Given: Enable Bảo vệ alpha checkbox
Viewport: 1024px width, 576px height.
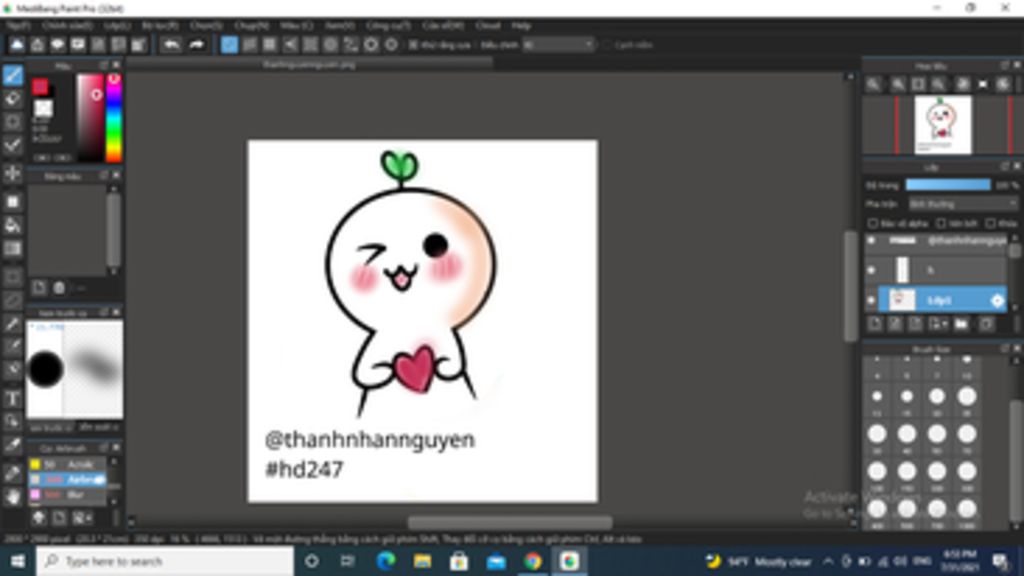Looking at the screenshot, I should [872, 223].
